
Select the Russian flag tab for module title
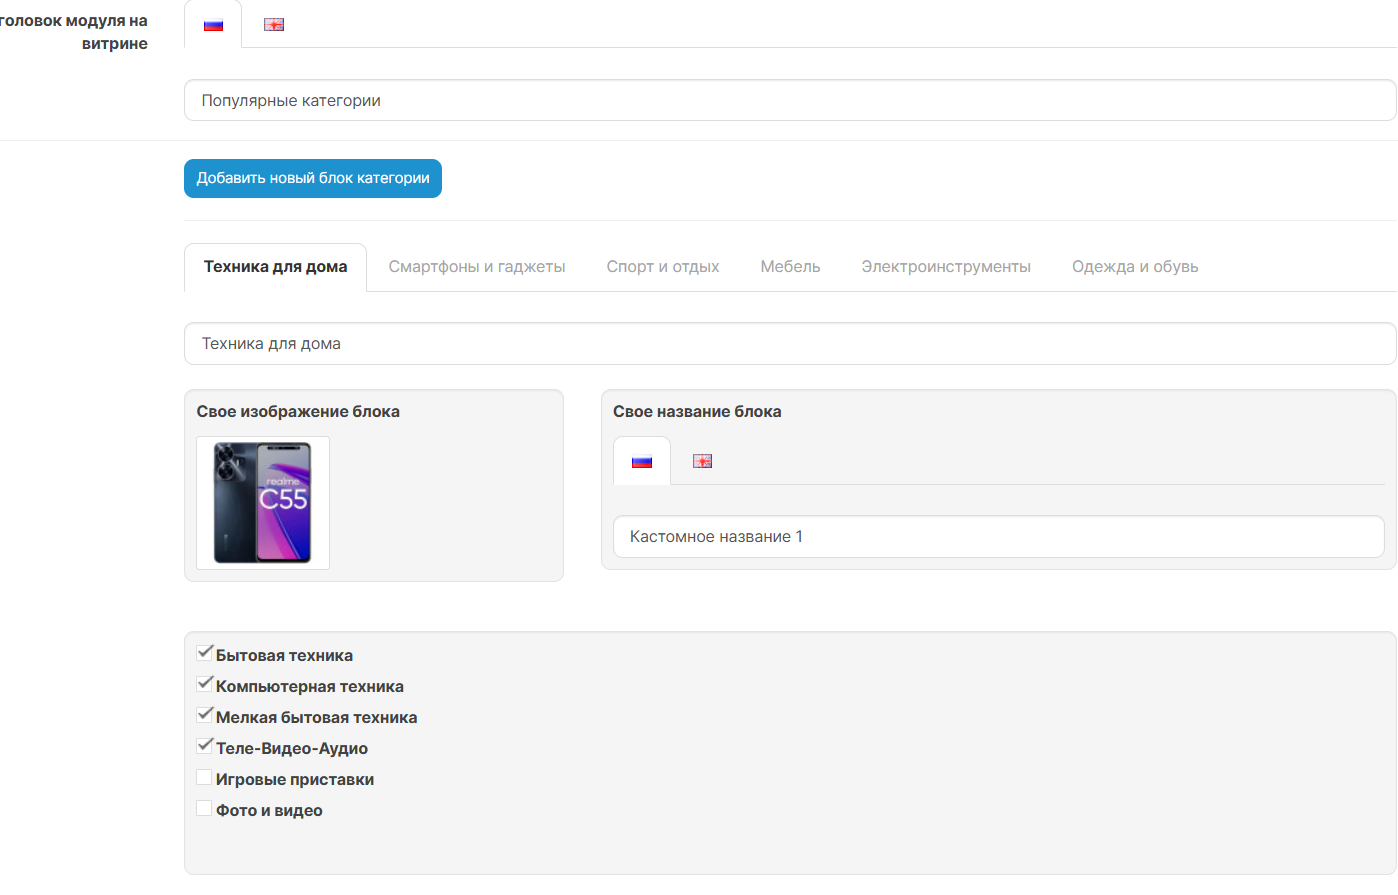click(x=213, y=25)
